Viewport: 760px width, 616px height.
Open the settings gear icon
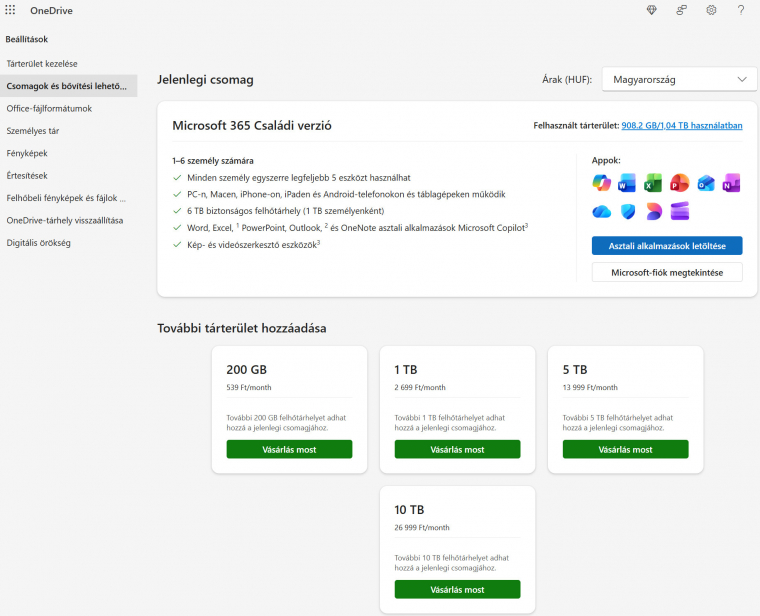pos(711,10)
